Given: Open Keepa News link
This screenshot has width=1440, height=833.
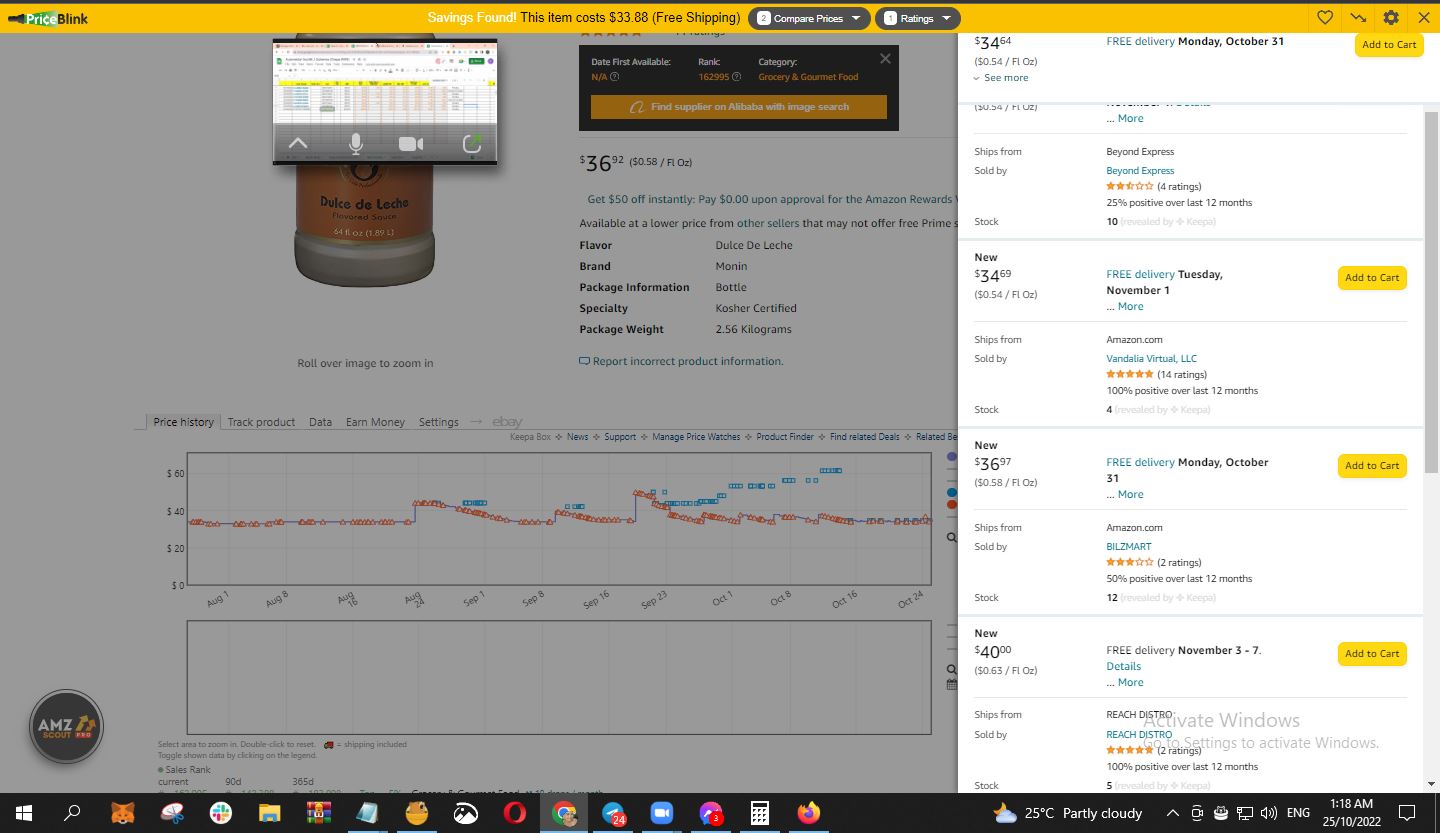Looking at the screenshot, I should [577, 437].
